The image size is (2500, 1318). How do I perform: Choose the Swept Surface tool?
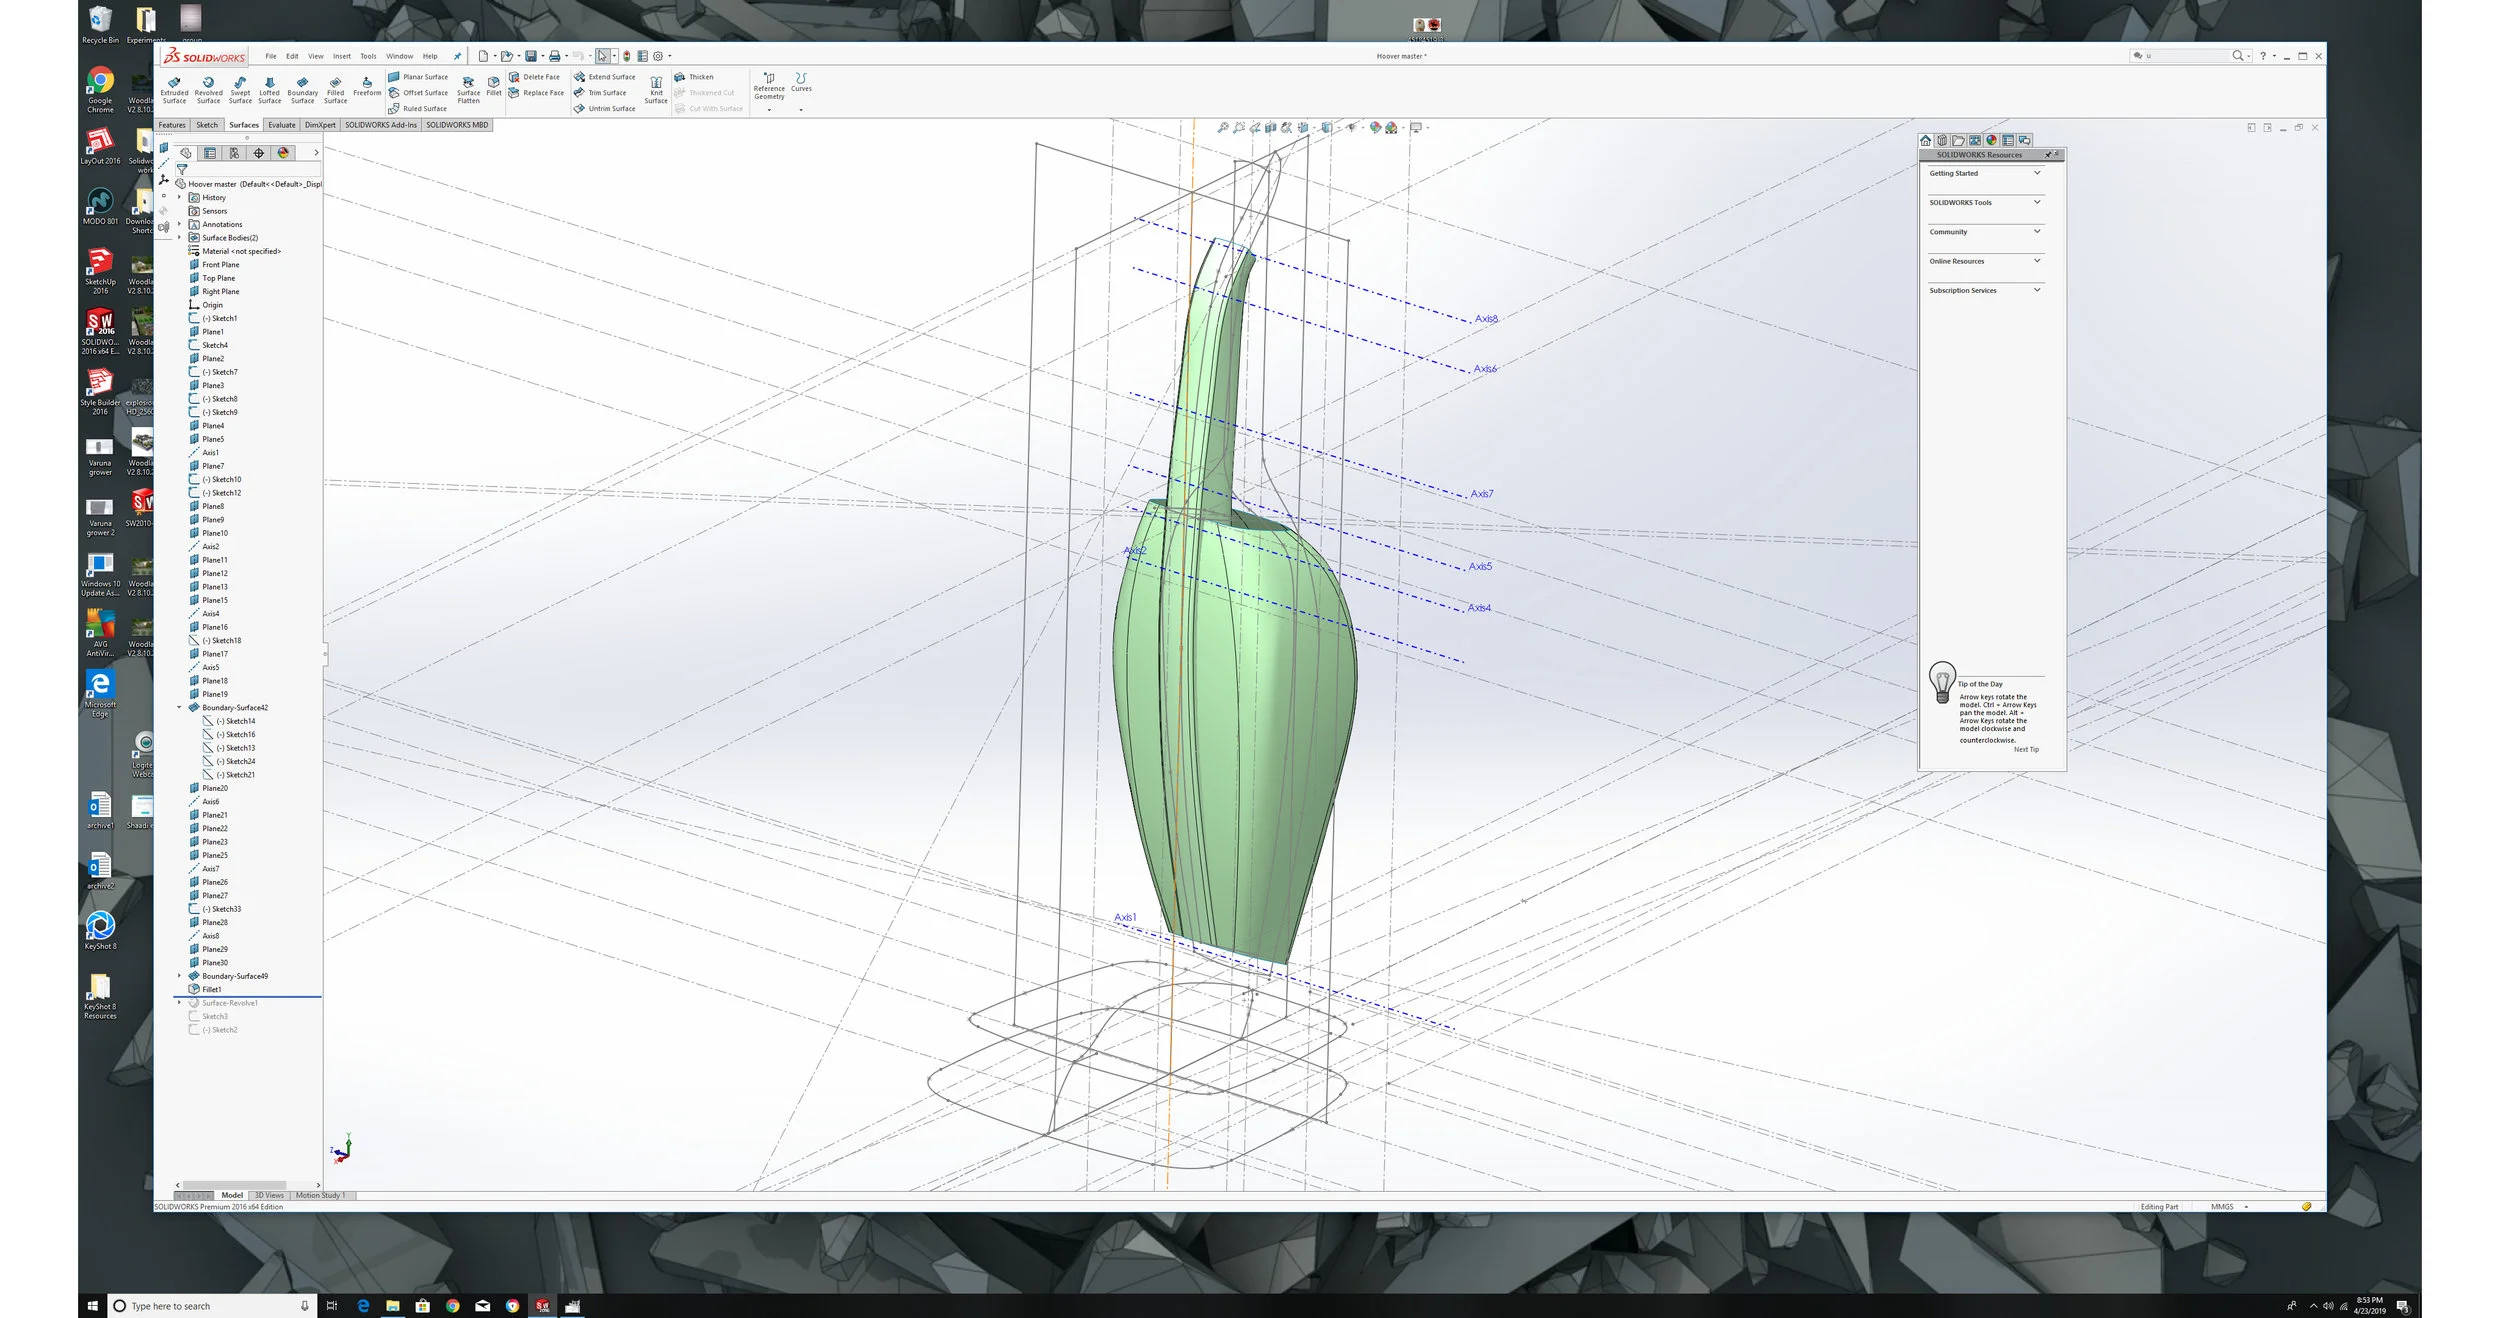tap(240, 88)
